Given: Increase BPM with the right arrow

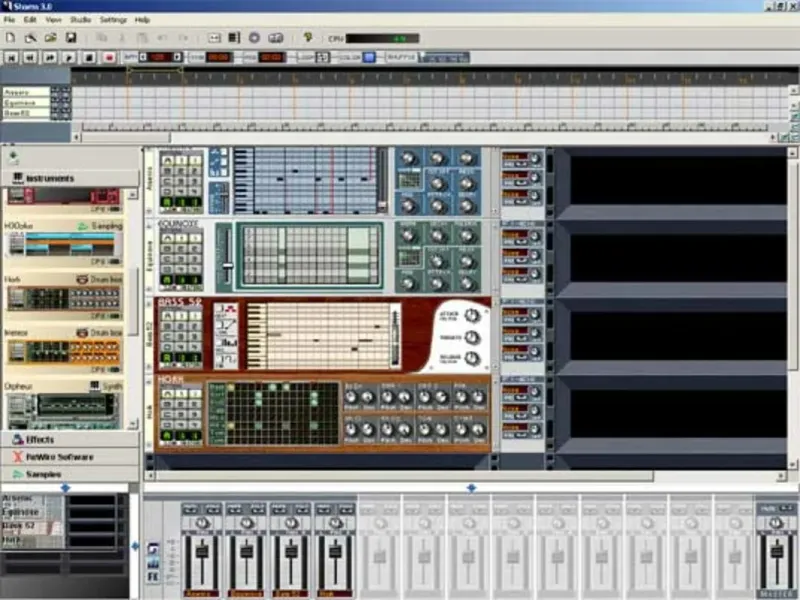Looking at the screenshot, I should pos(178,57).
